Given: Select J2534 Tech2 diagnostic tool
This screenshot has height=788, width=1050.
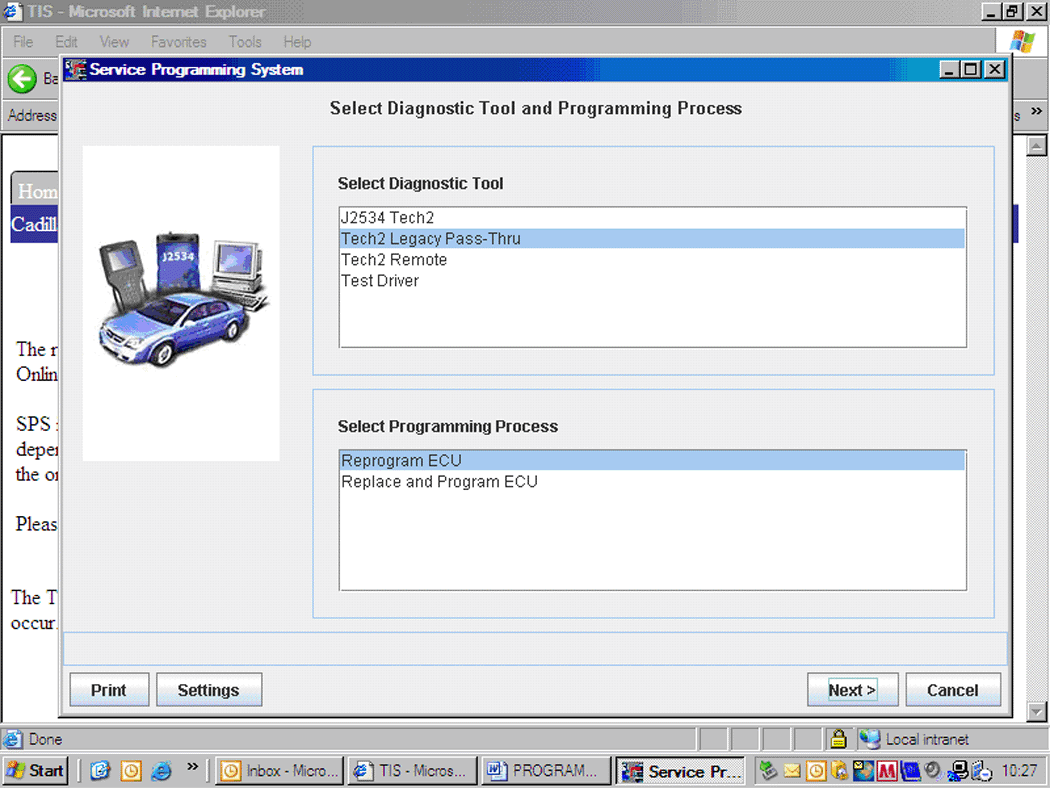Looking at the screenshot, I should (388, 218).
